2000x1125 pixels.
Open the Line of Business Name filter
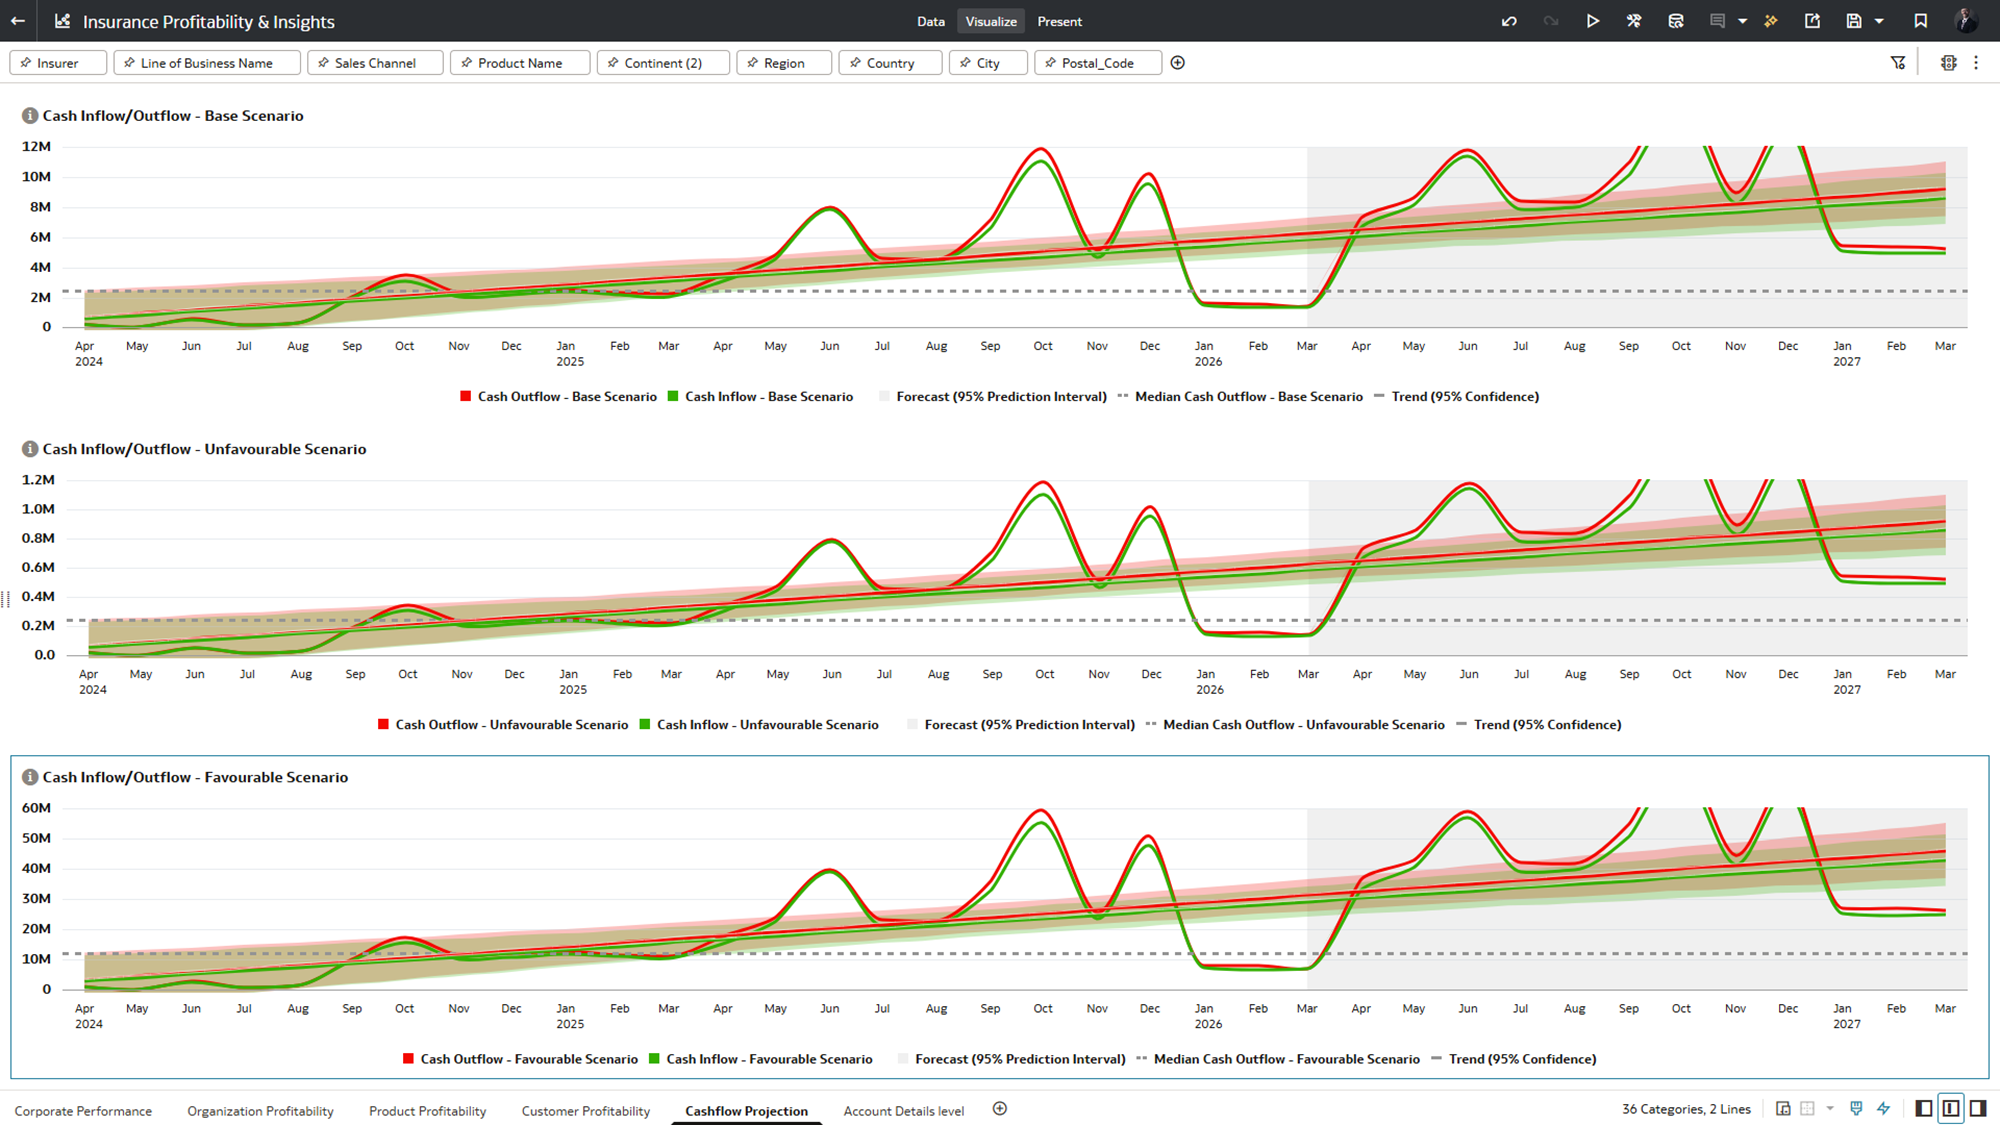pos(206,63)
